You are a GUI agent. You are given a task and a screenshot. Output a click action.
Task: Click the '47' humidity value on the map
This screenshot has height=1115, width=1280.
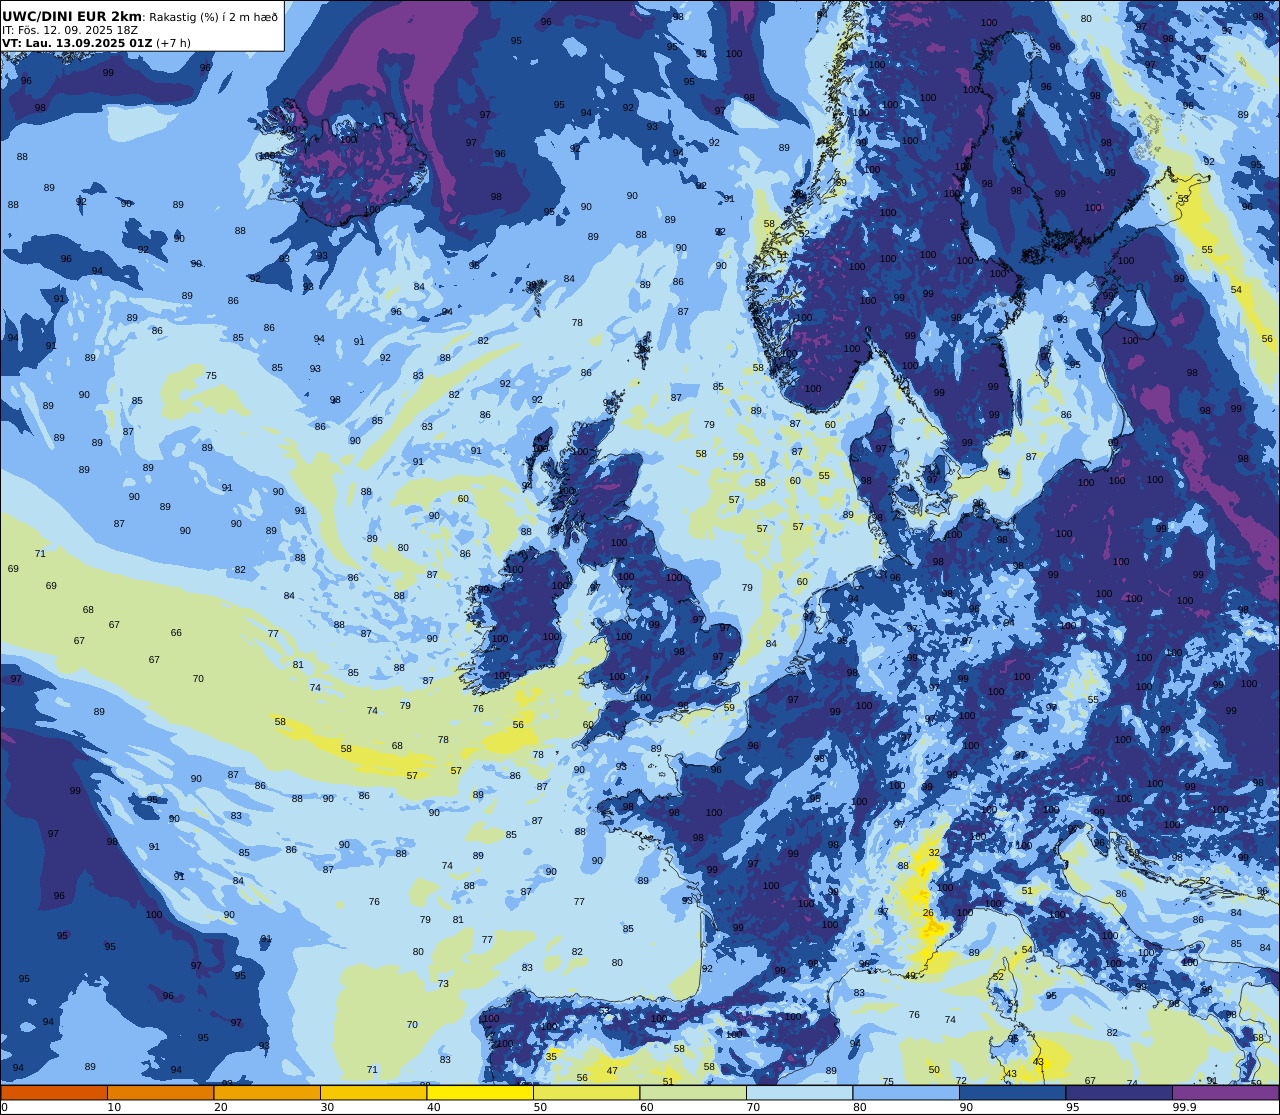coord(612,1070)
